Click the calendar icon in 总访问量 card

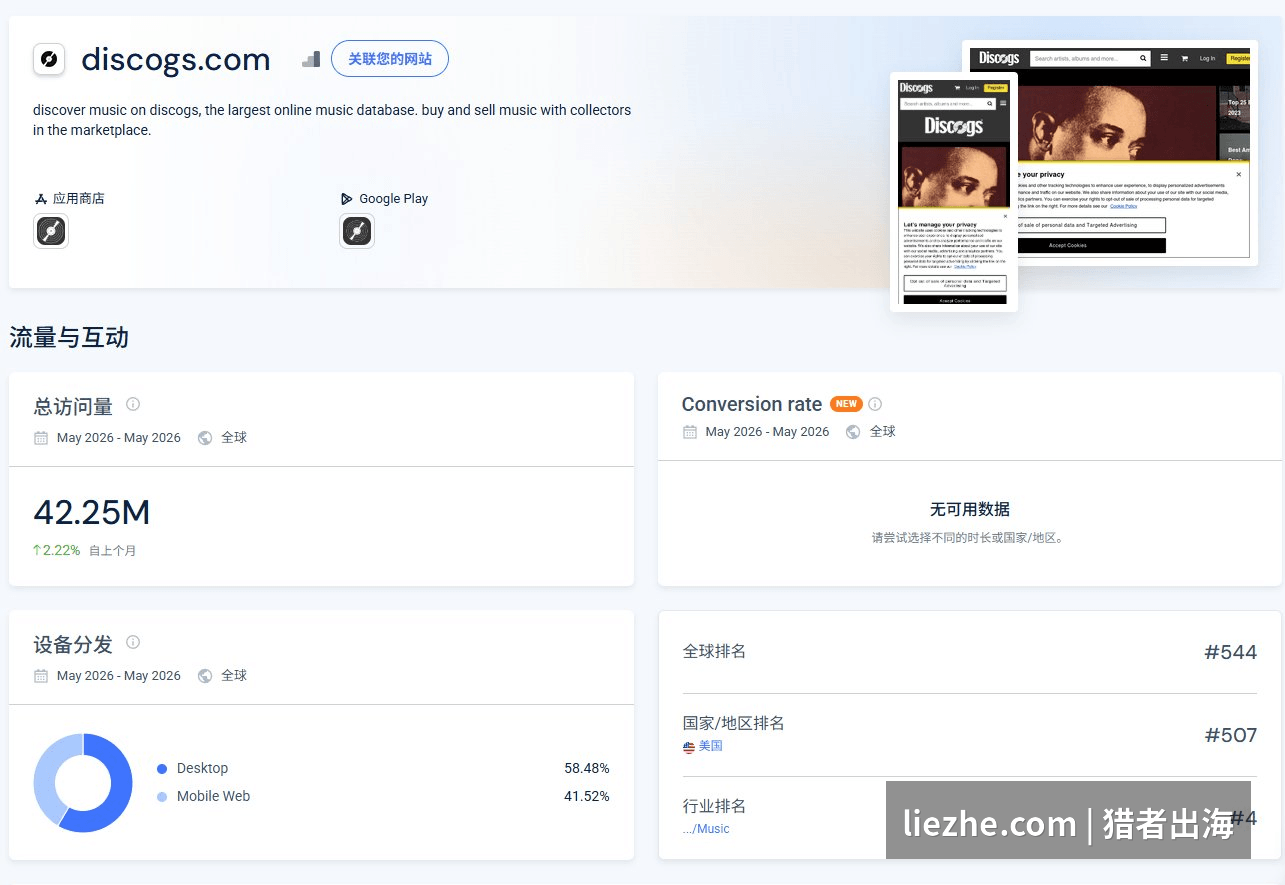[x=41, y=438]
